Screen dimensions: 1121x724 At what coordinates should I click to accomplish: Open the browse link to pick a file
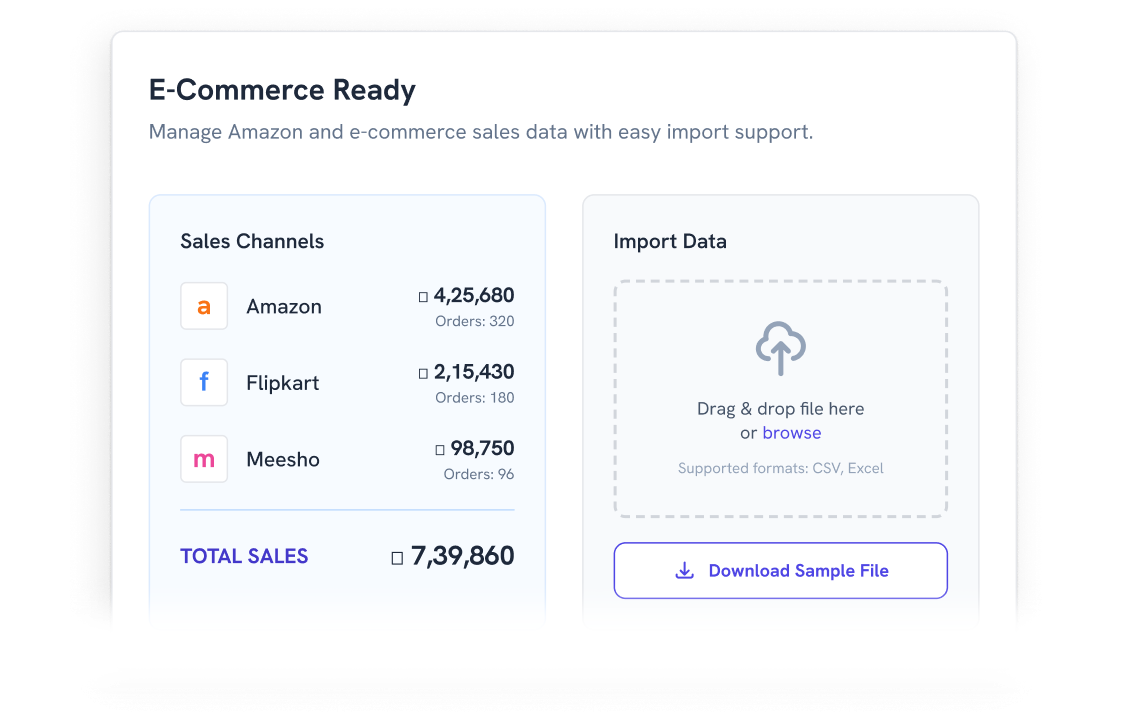click(x=791, y=432)
